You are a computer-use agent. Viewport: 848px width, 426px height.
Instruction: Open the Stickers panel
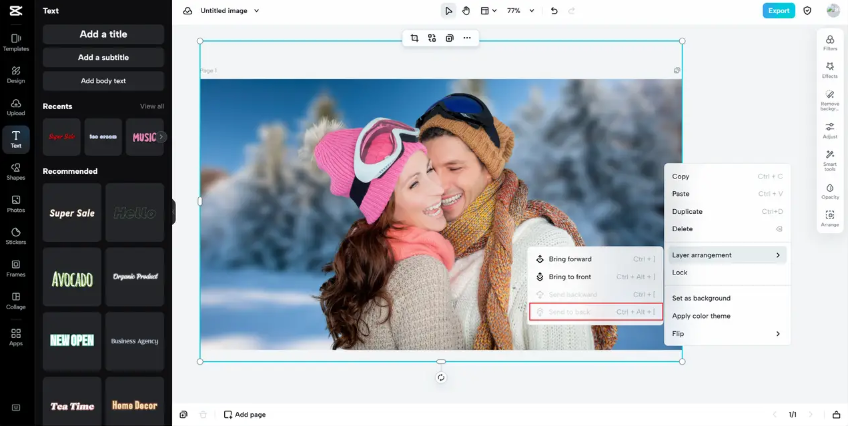(x=16, y=236)
